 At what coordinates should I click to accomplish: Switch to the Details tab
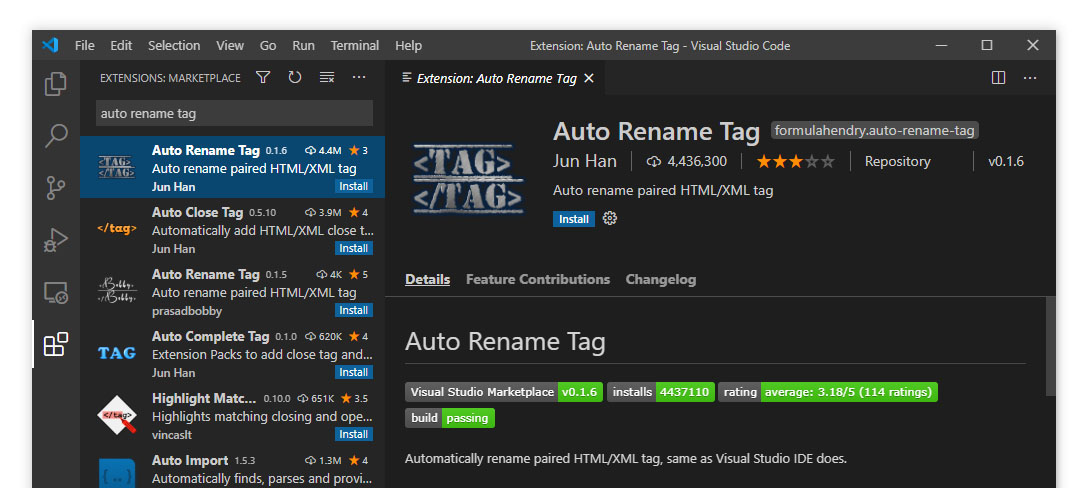(x=427, y=280)
